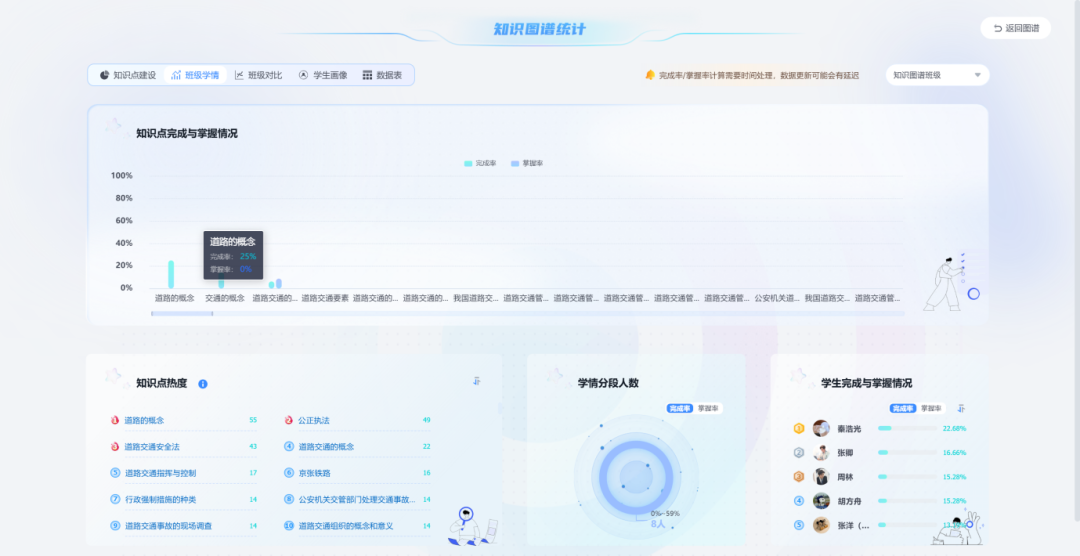
Task: Click rank 4 badge beside 胡方舟
Action: (799, 501)
